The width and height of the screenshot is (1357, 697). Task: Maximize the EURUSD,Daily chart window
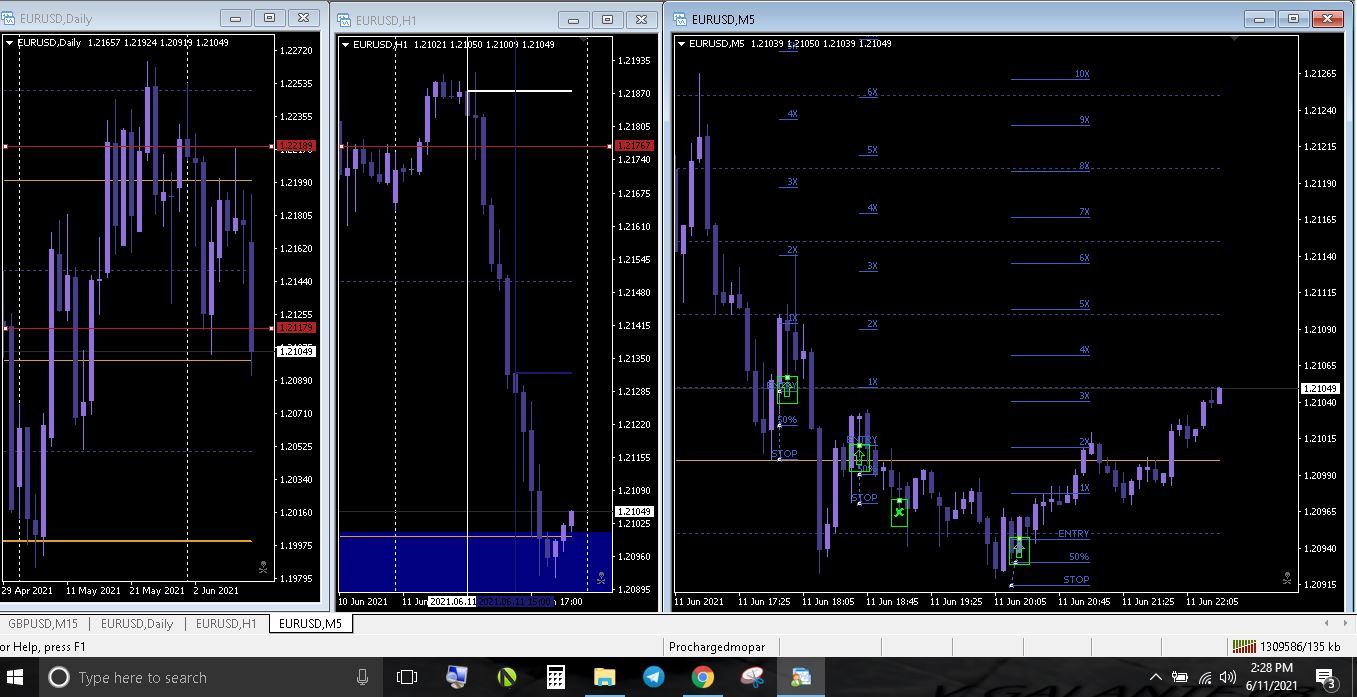[x=269, y=18]
